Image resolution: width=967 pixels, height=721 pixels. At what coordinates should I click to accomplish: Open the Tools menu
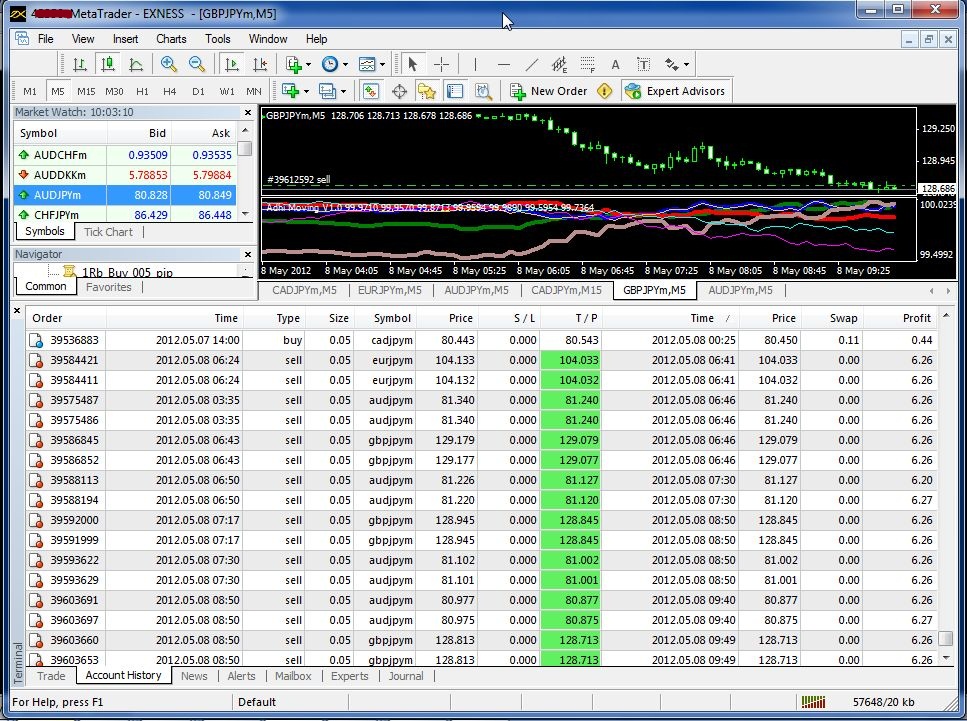[x=218, y=39]
